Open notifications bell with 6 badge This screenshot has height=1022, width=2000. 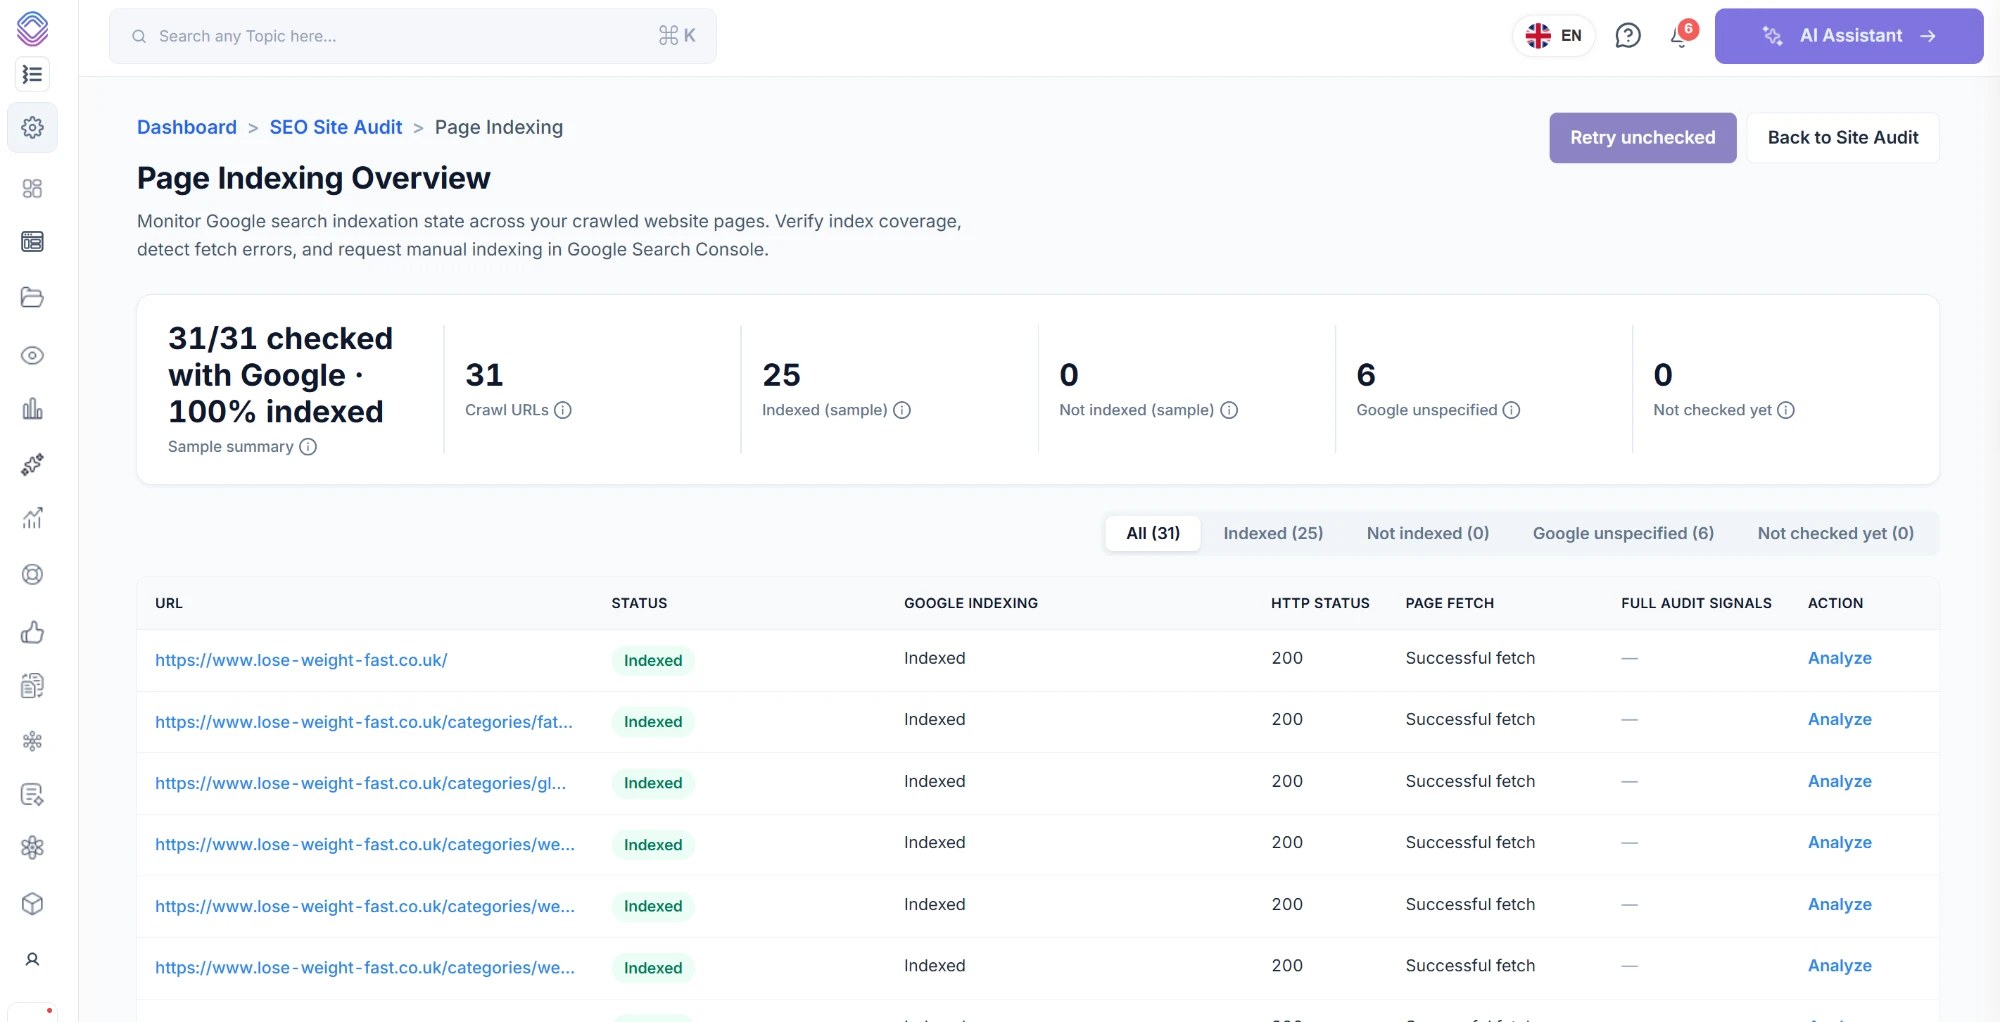coord(1682,35)
